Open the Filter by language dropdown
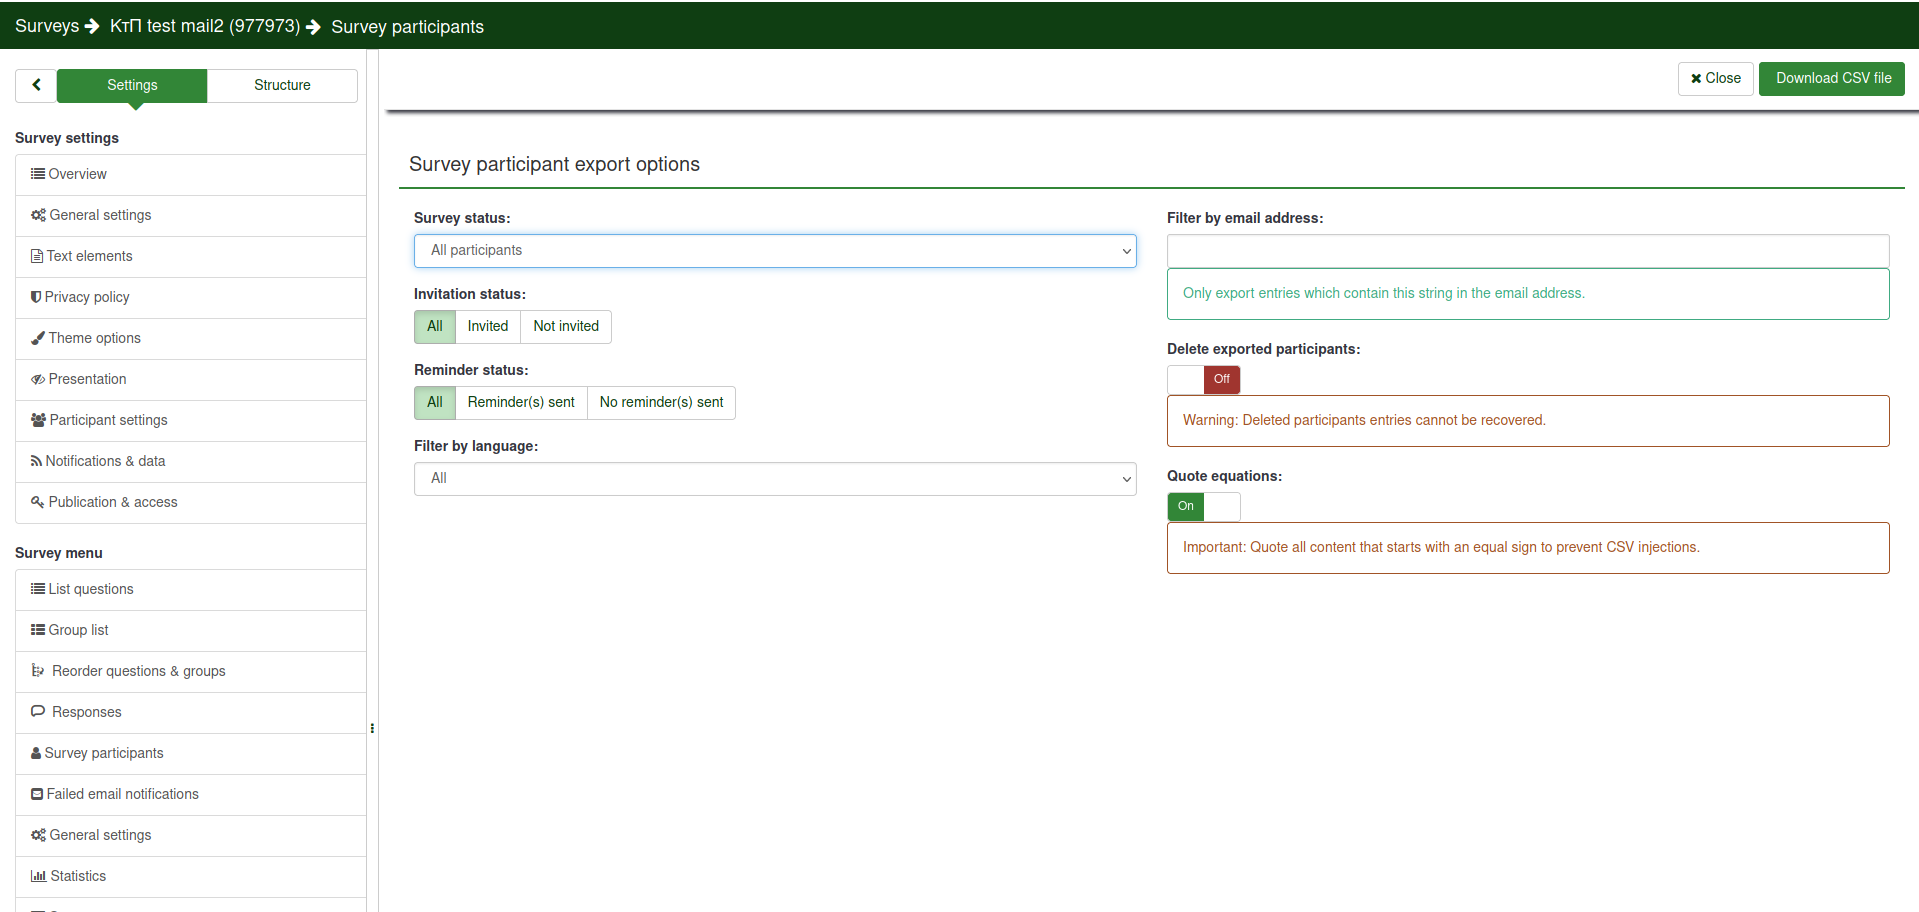The image size is (1919, 912). (775, 479)
